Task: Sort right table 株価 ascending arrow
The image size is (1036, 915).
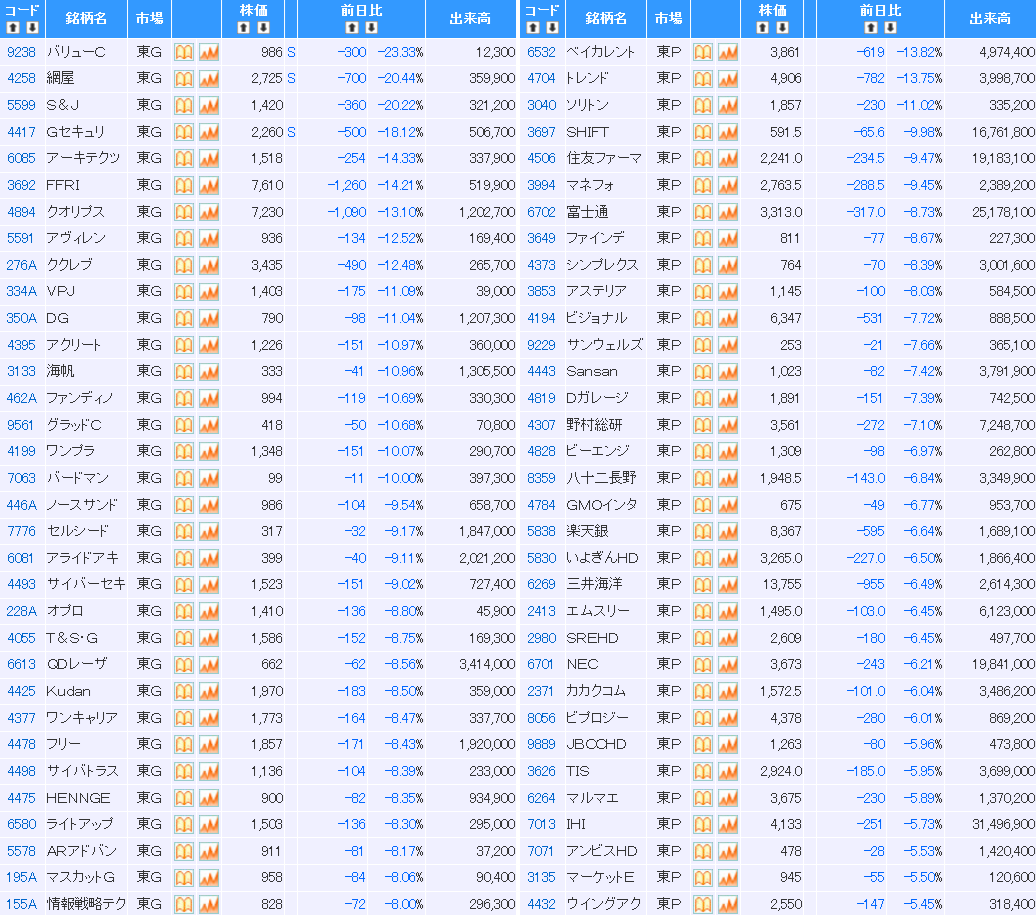Action: point(762,28)
